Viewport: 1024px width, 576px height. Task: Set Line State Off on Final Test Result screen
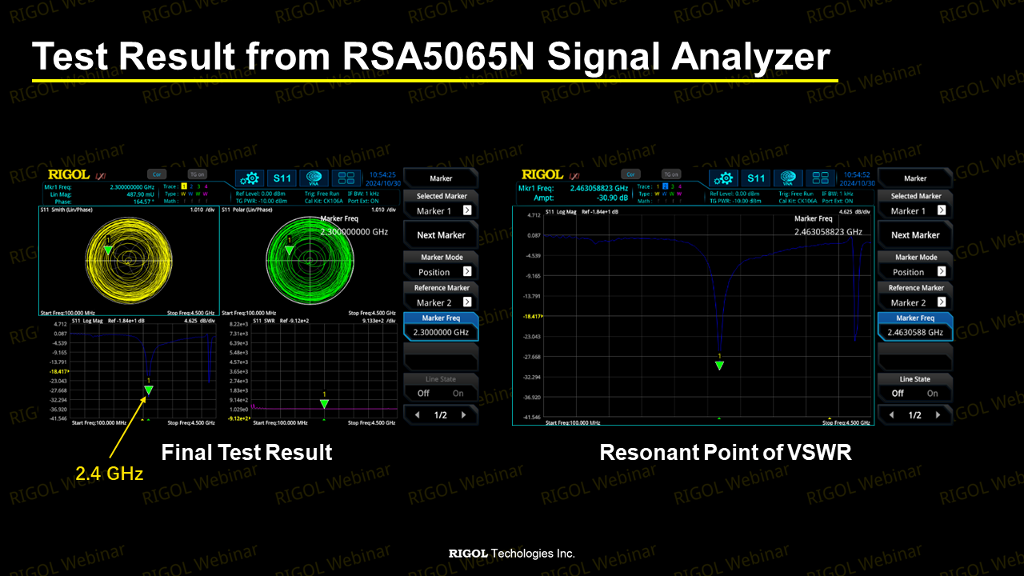click(x=423, y=393)
